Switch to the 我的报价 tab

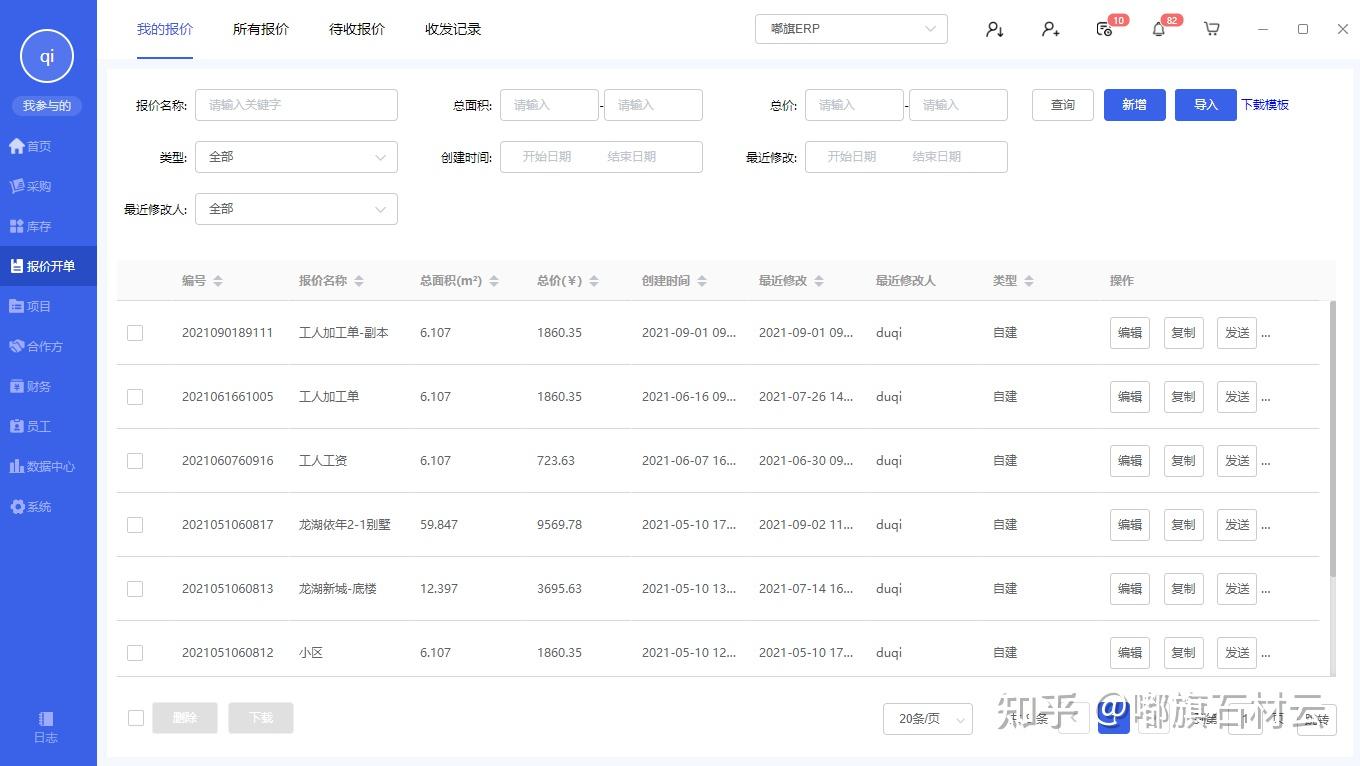pyautogui.click(x=165, y=30)
